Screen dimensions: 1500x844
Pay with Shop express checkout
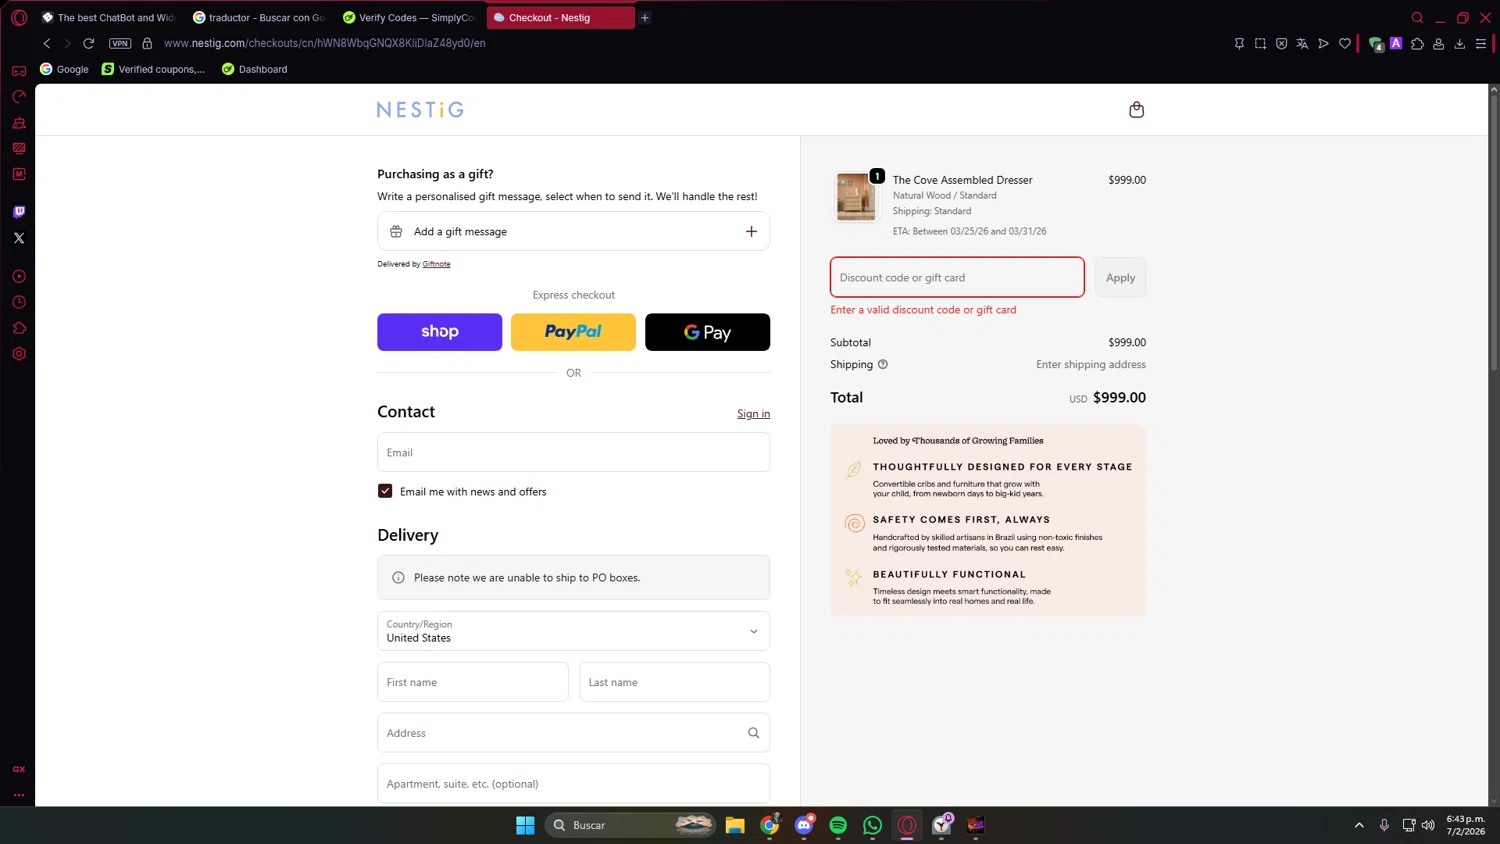[x=439, y=332]
